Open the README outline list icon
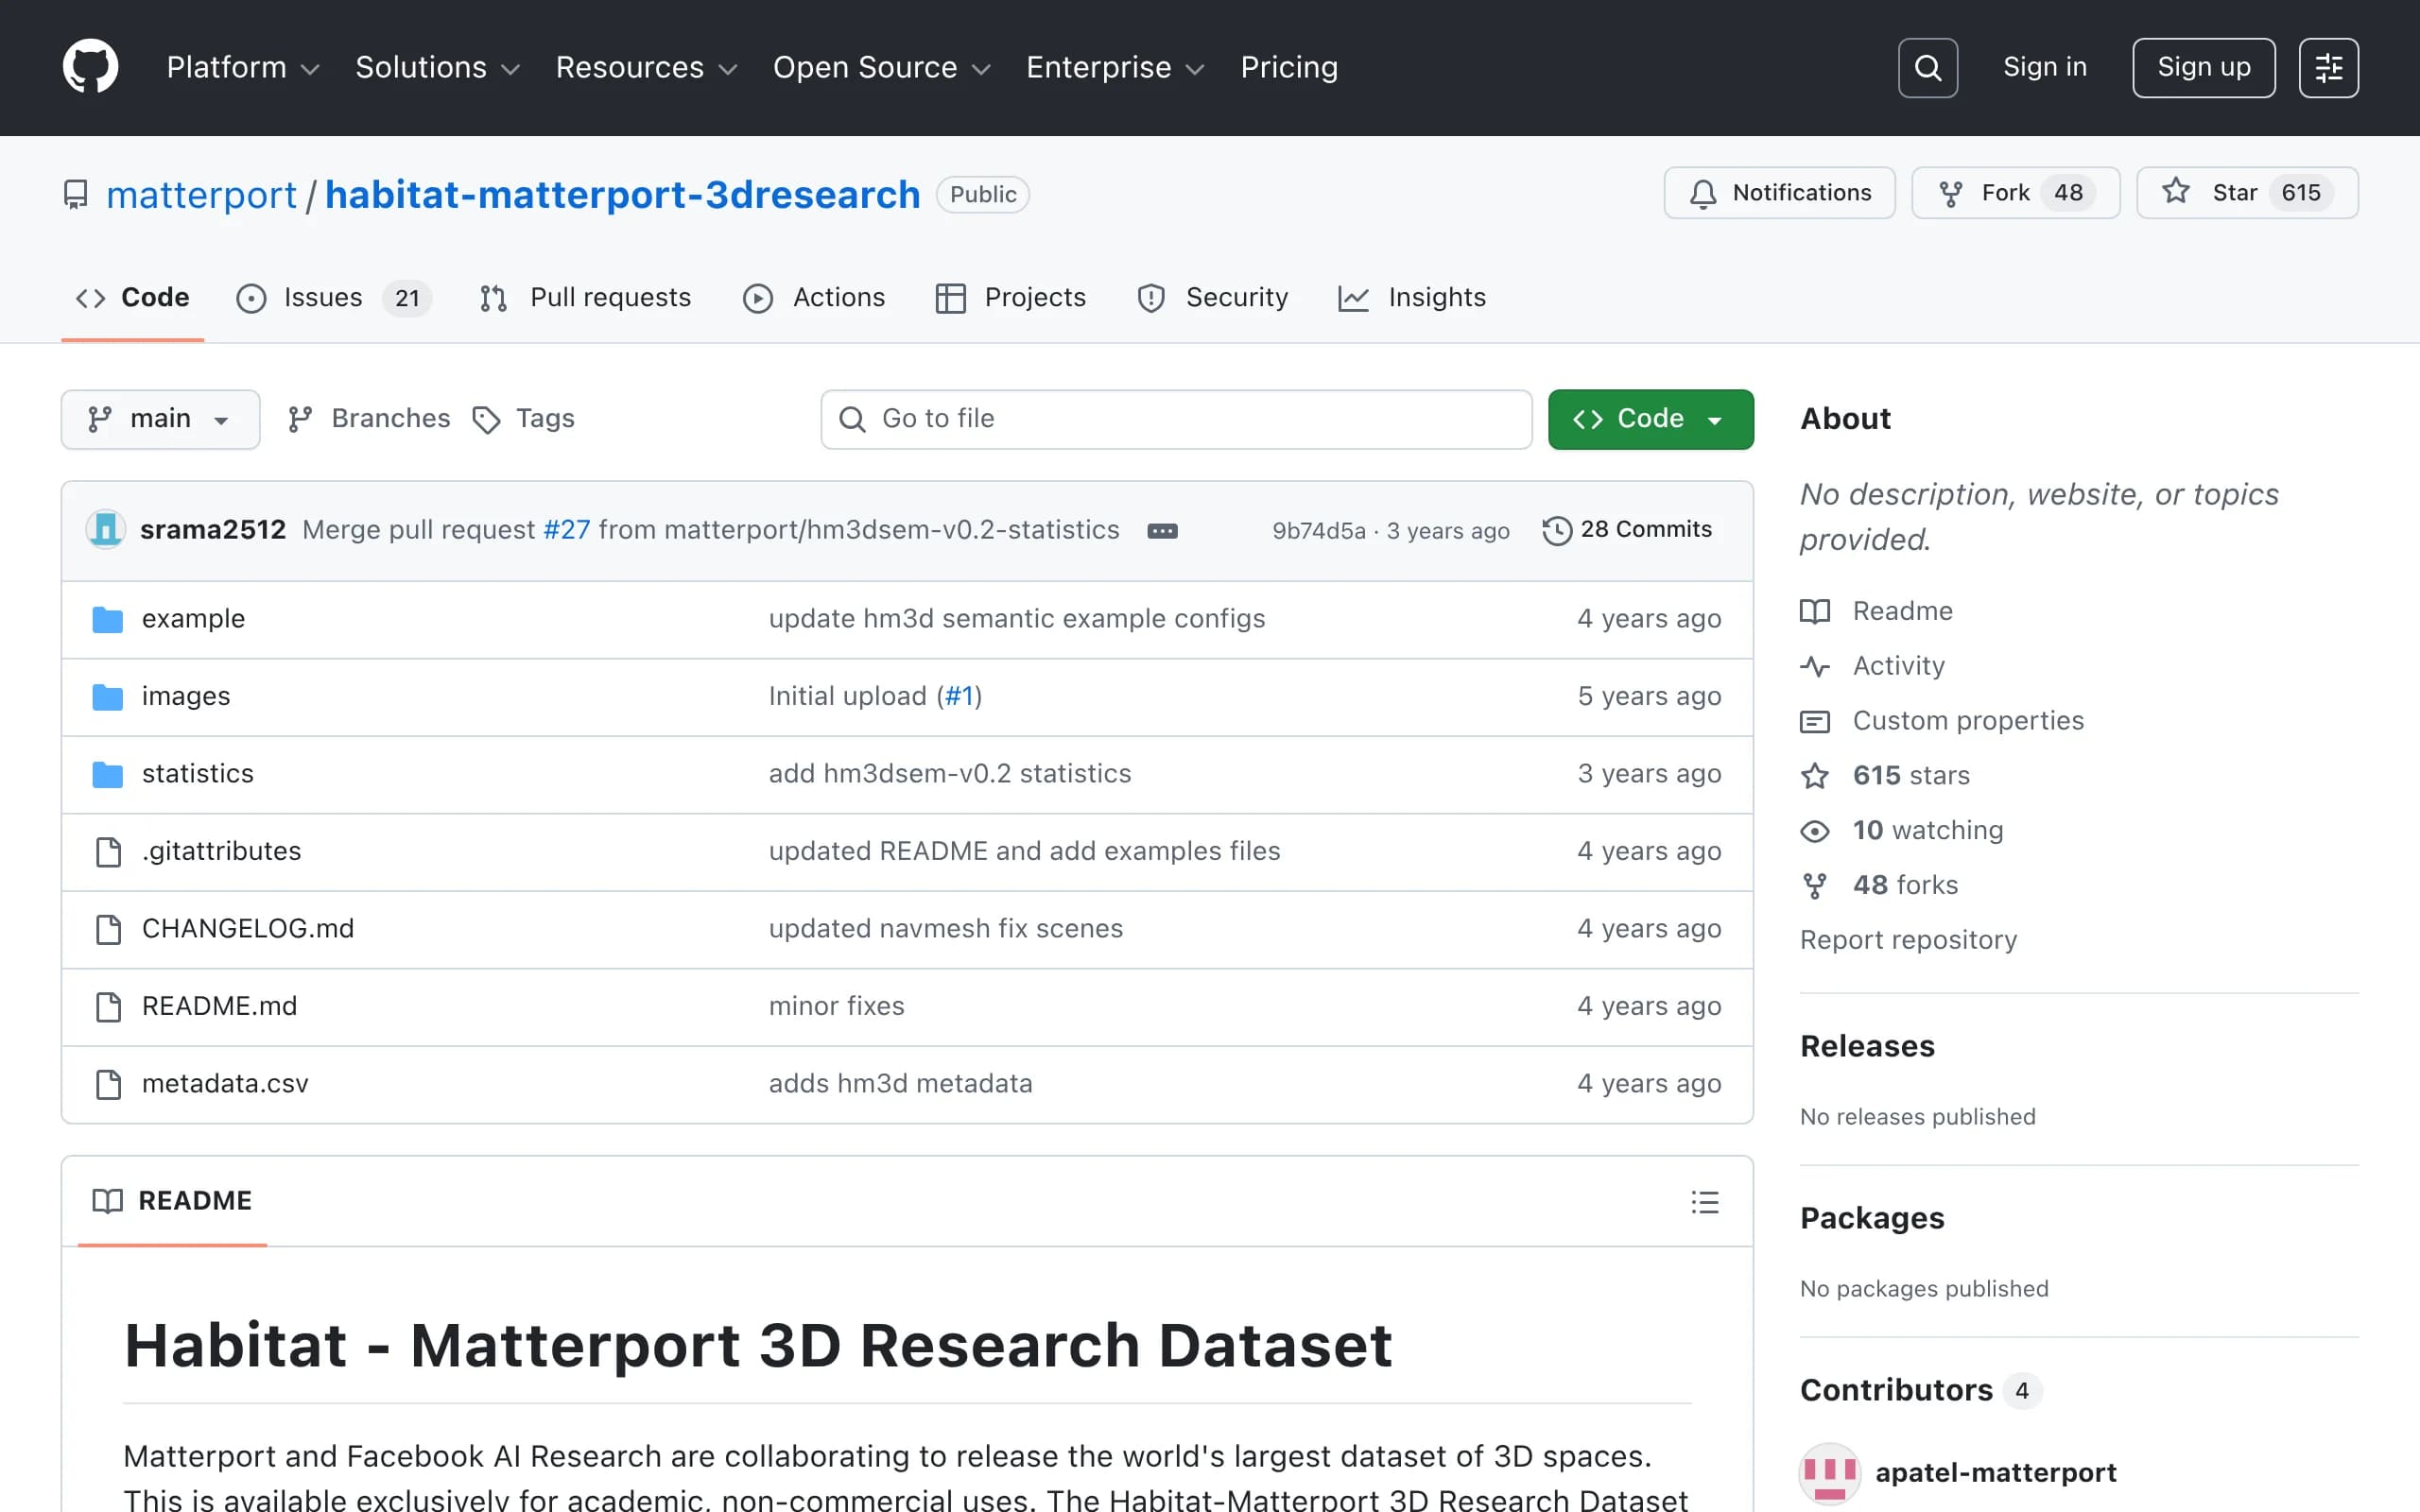The width and height of the screenshot is (2420, 1512). [1705, 1201]
